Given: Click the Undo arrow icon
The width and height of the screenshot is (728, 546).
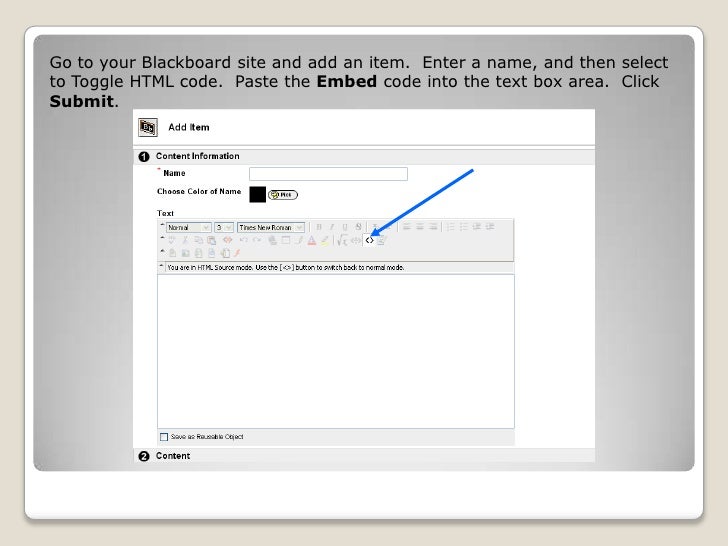Looking at the screenshot, I should point(243,240).
